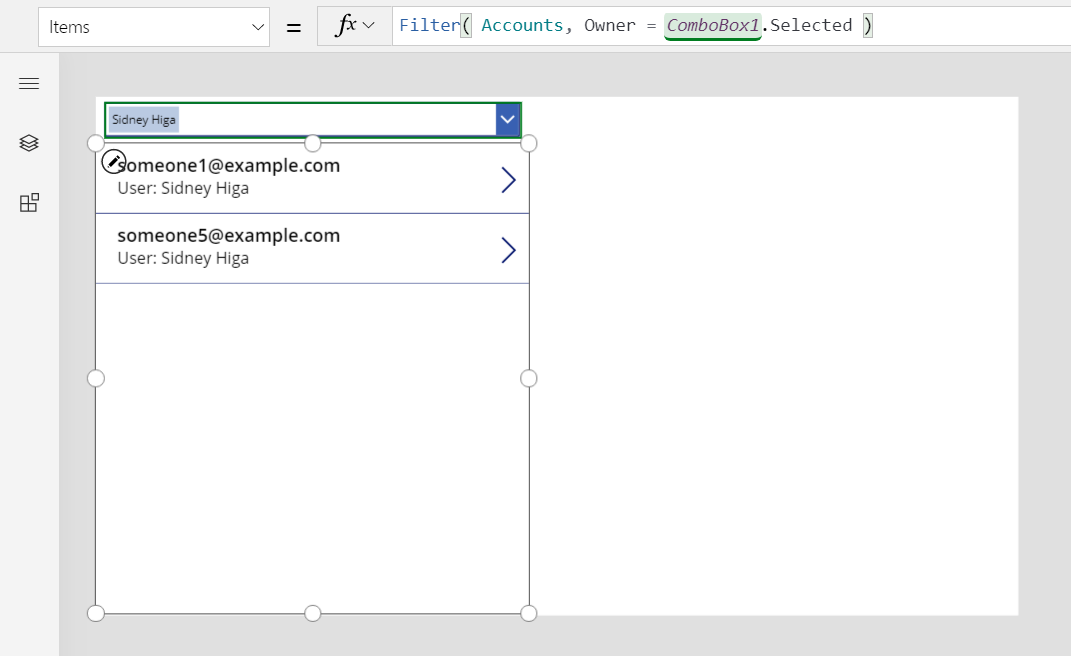Click the fx formula button
The width and height of the screenshot is (1071, 656).
click(354, 26)
